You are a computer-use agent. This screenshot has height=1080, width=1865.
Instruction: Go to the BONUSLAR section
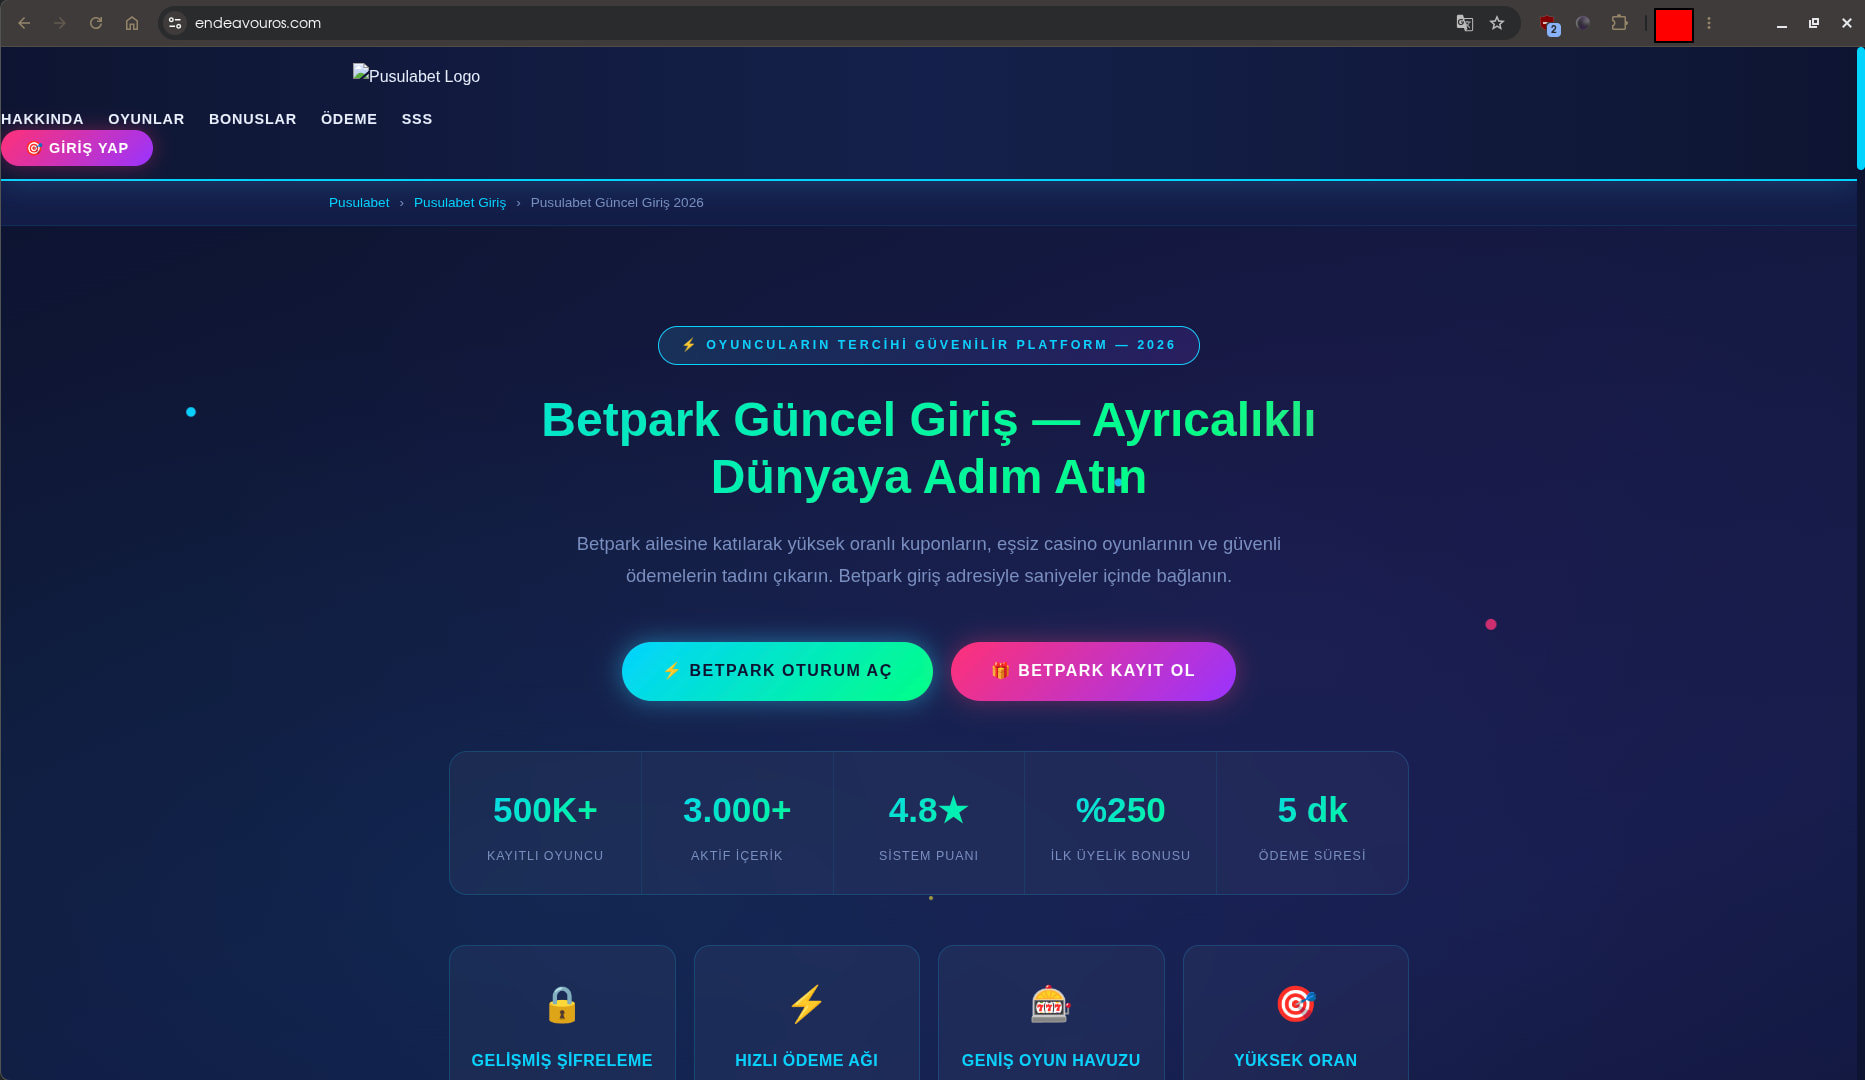click(x=253, y=119)
